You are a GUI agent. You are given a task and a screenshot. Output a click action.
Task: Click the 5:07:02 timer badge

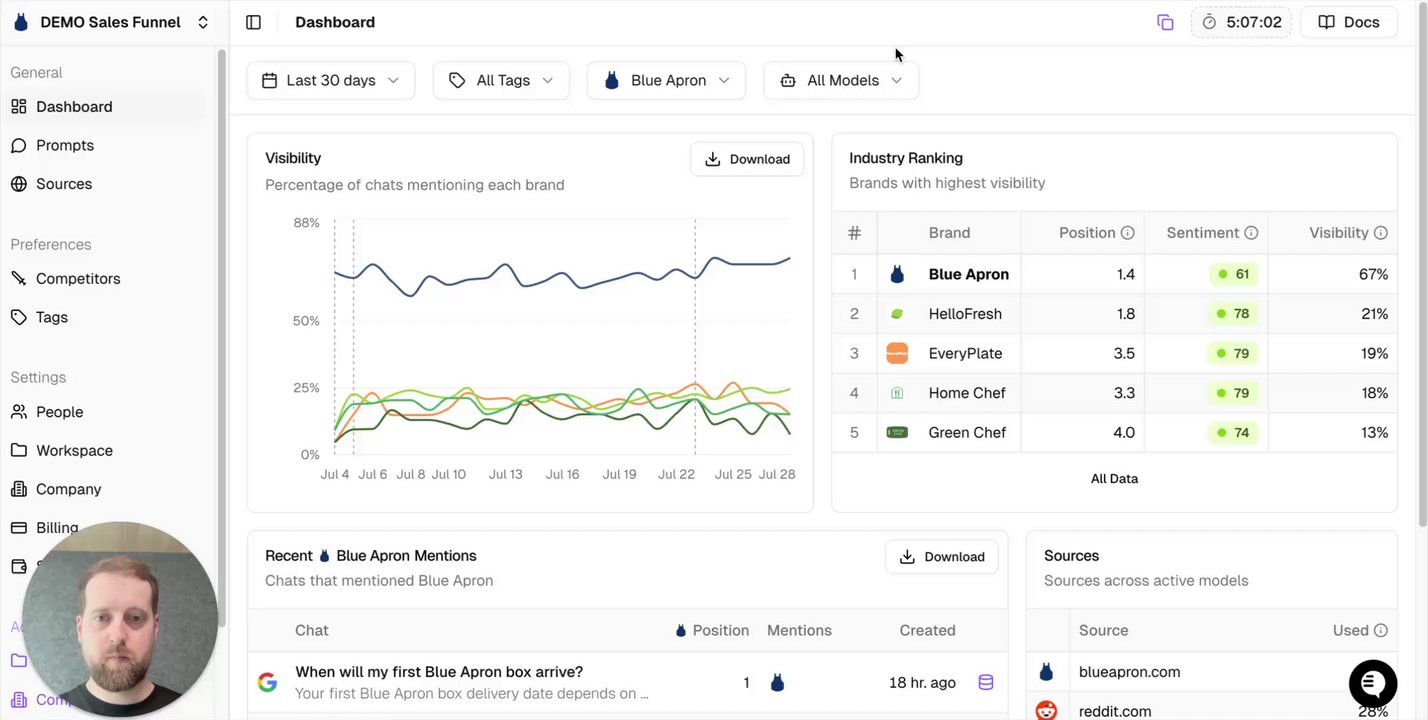1241,22
